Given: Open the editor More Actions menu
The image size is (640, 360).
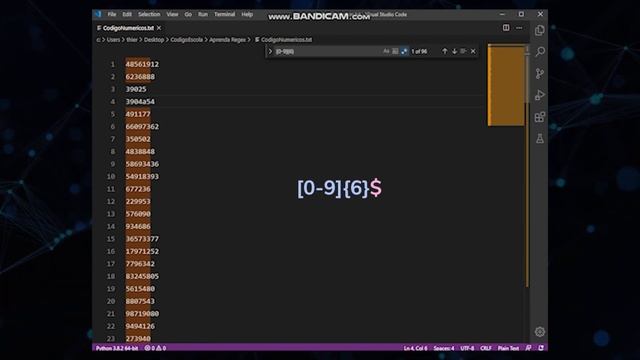Looking at the screenshot, I should click(x=519, y=28).
